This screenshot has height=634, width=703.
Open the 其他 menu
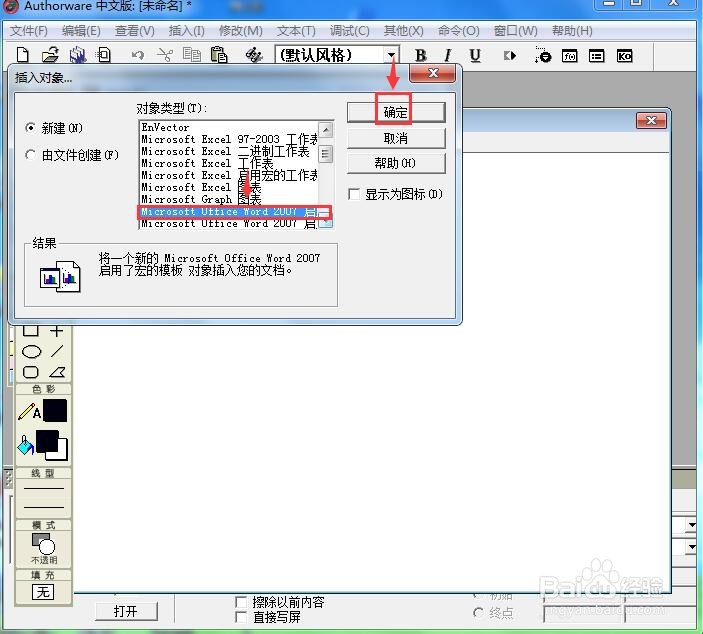(x=404, y=31)
